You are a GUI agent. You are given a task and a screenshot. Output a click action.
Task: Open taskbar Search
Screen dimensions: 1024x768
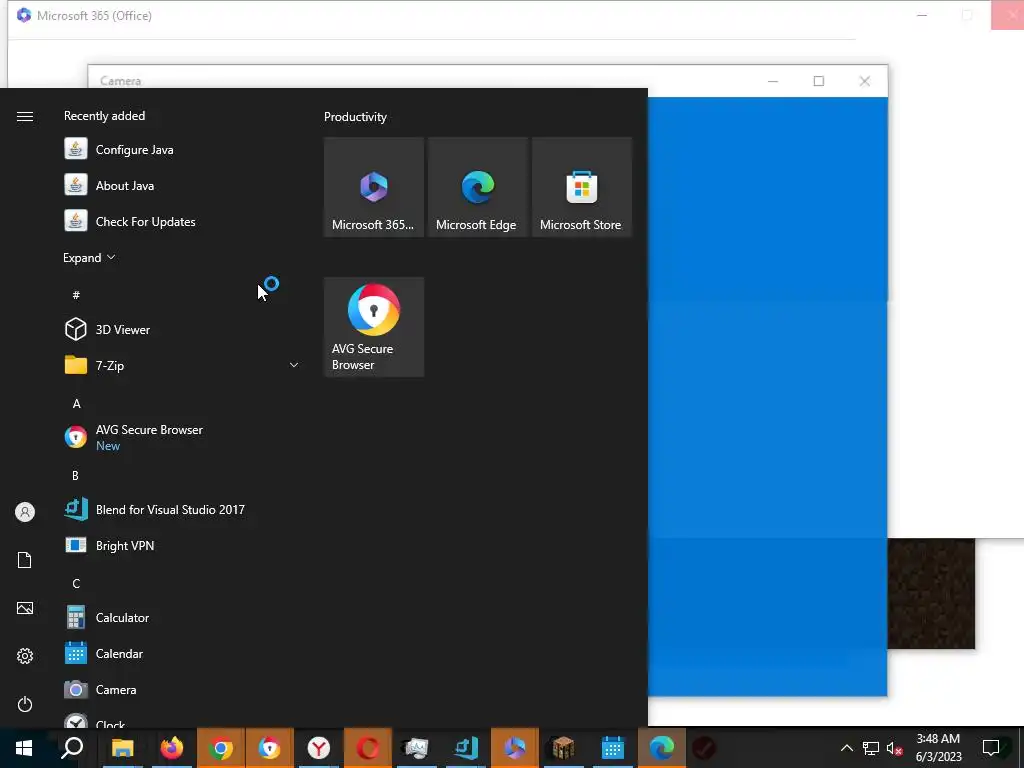(72, 748)
